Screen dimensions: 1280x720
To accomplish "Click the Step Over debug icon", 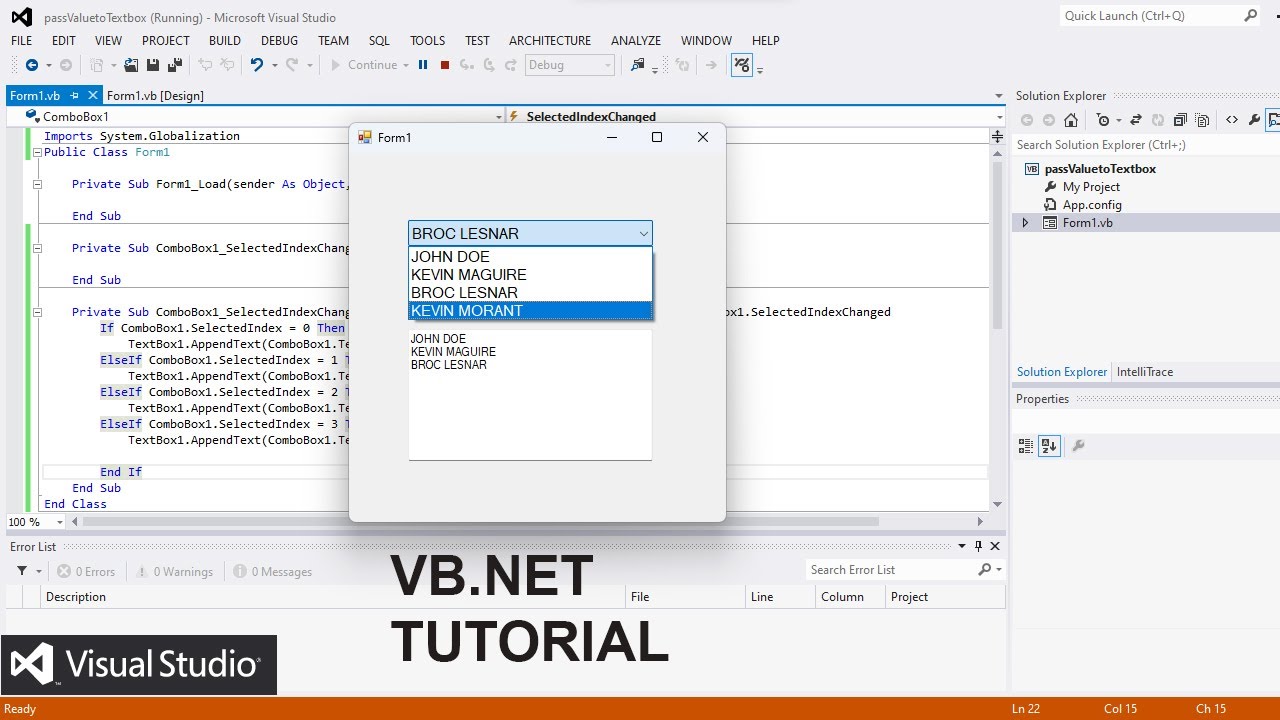I will point(489,65).
